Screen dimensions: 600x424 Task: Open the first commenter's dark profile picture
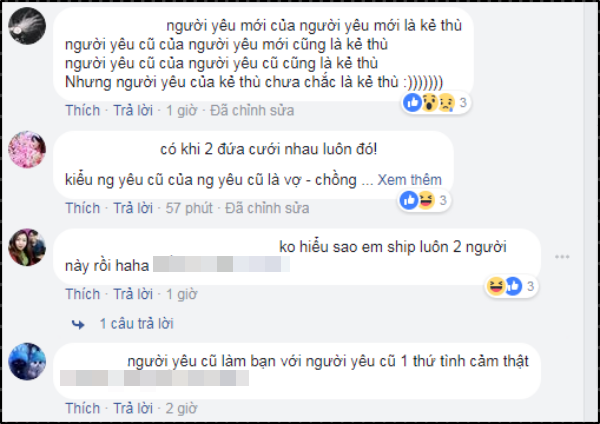click(x=27, y=26)
